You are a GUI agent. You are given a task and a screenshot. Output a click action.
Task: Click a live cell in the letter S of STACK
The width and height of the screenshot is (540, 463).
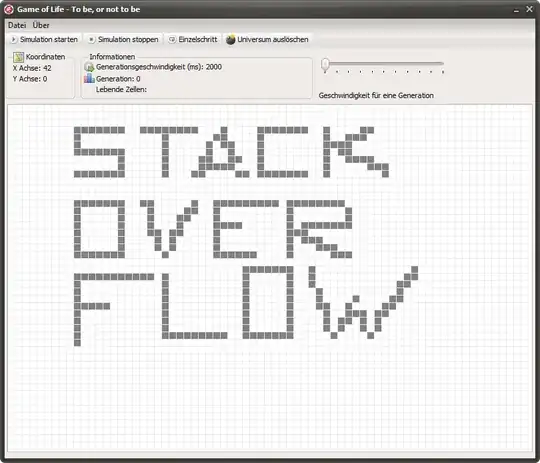tap(100, 152)
